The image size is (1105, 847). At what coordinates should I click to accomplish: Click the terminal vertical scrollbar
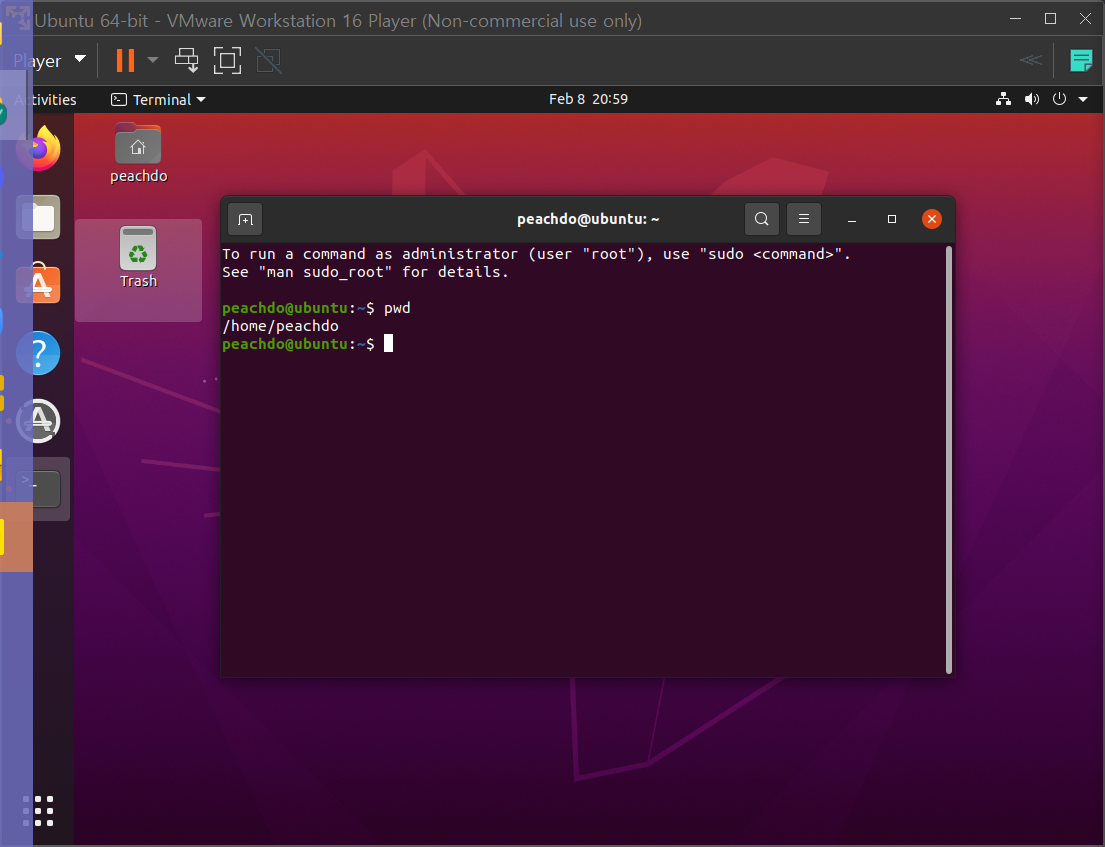[x=949, y=459]
